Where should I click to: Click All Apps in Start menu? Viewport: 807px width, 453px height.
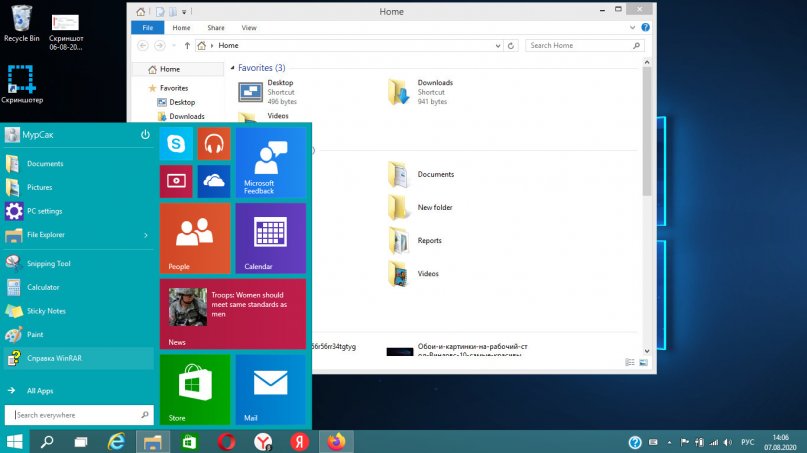[x=41, y=391]
